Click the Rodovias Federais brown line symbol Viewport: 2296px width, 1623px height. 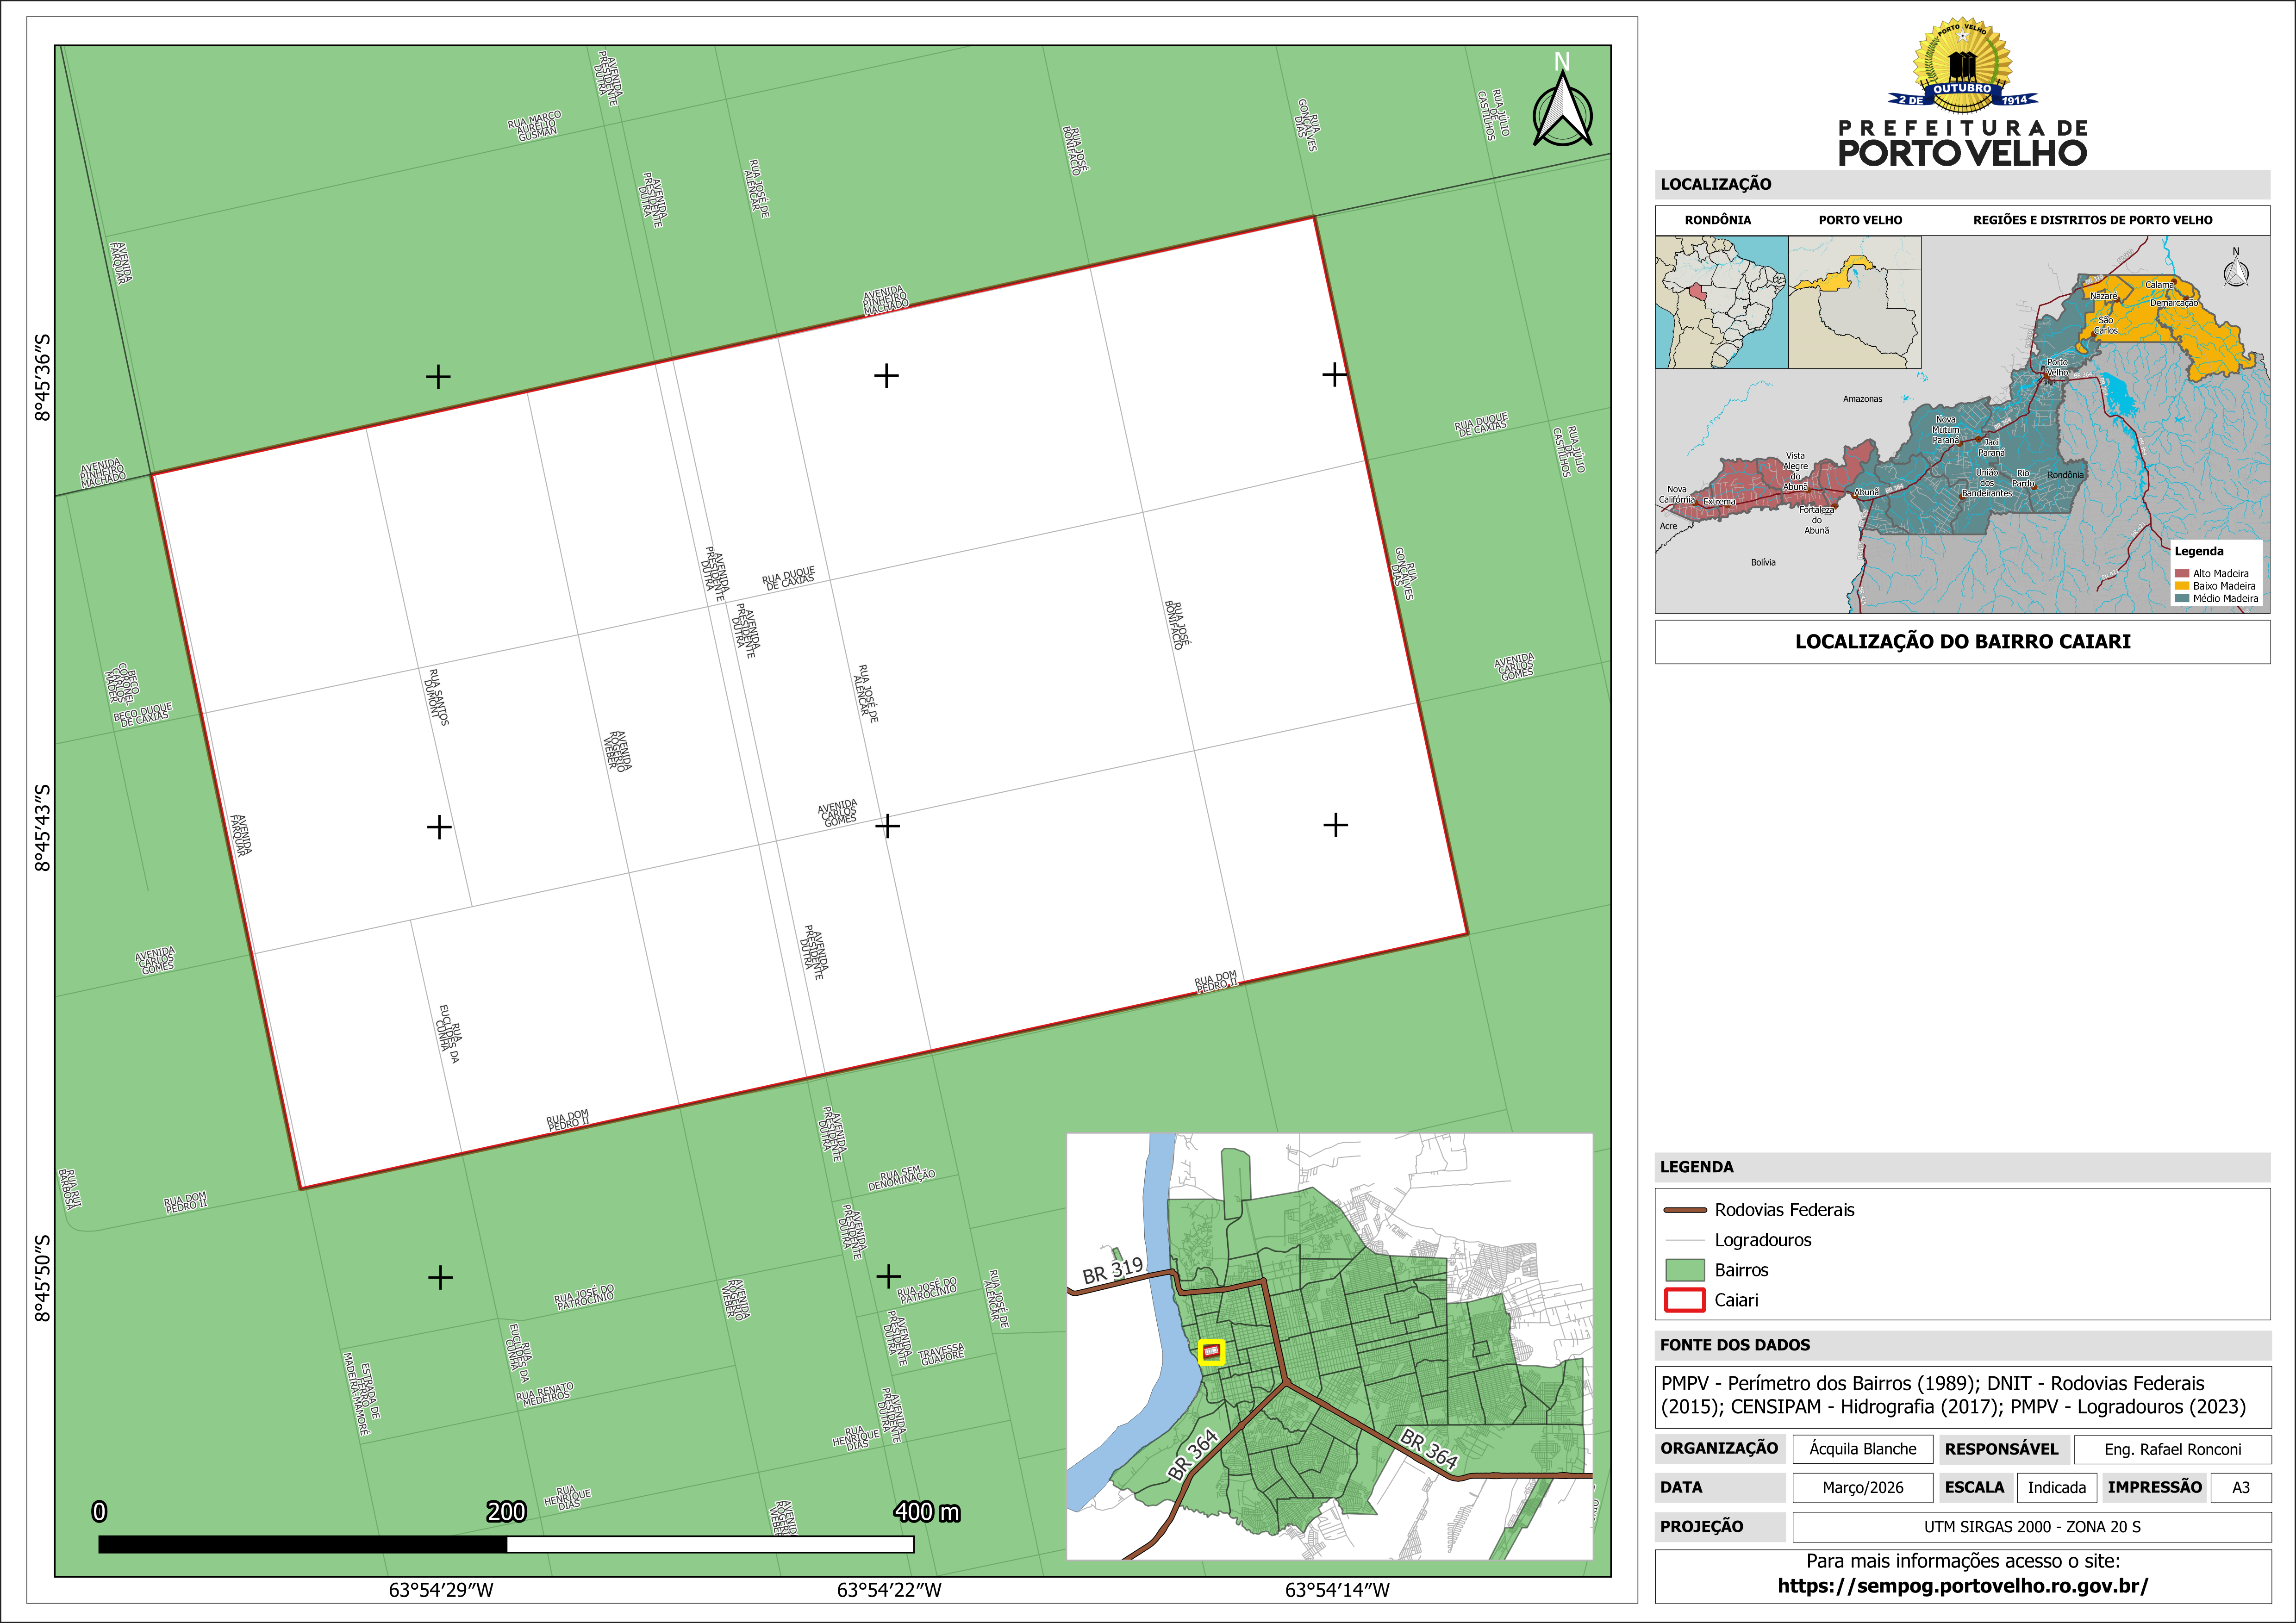point(1685,1210)
